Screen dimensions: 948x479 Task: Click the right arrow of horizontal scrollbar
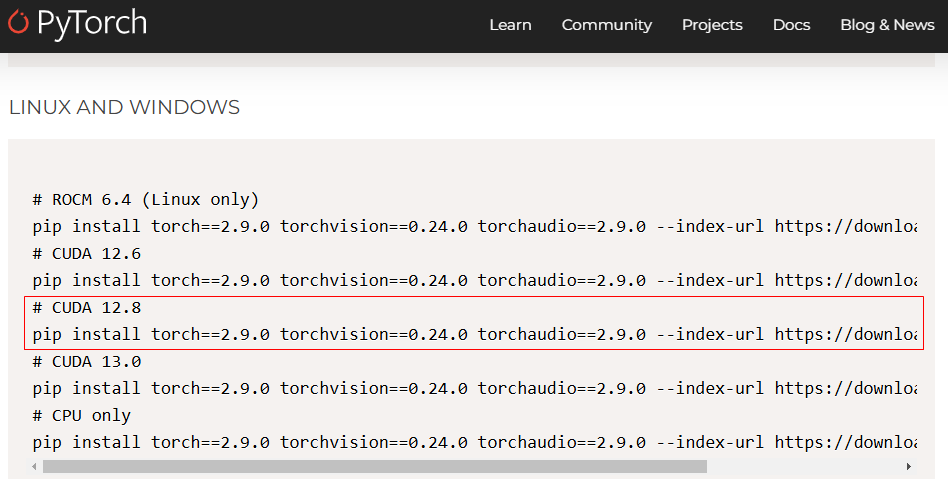tap(909, 466)
